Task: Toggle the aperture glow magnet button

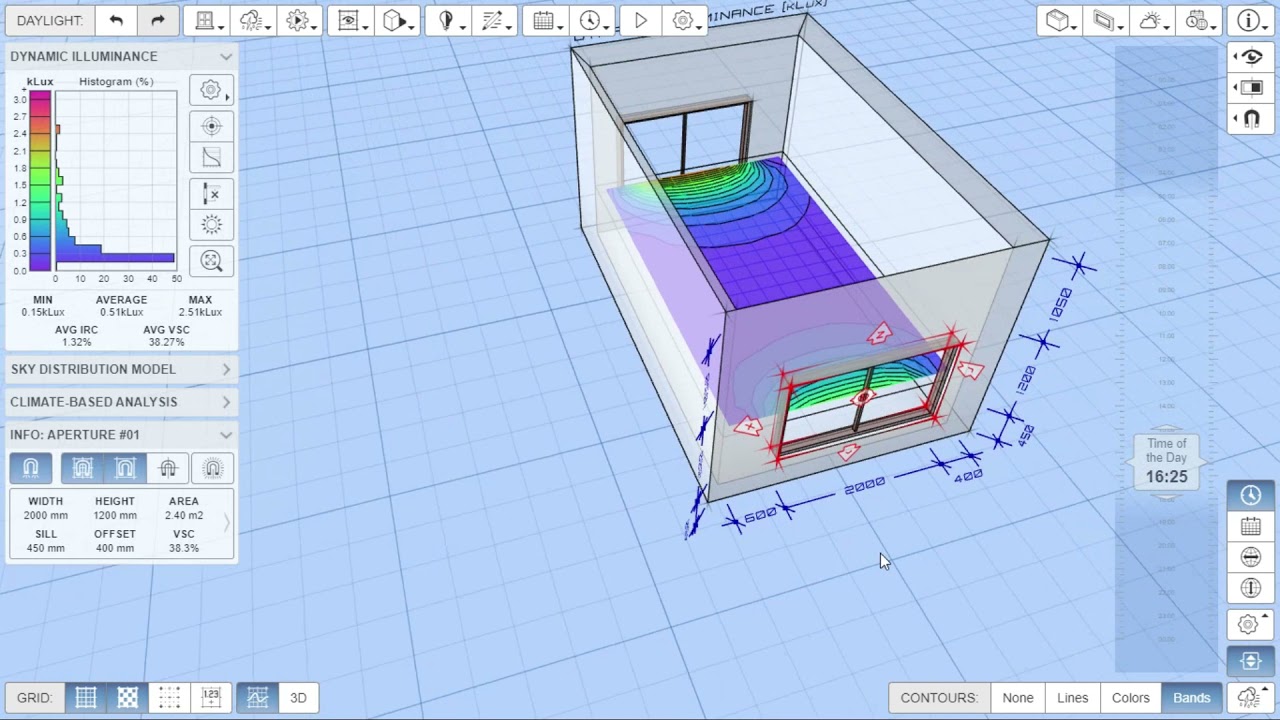Action: (212, 468)
